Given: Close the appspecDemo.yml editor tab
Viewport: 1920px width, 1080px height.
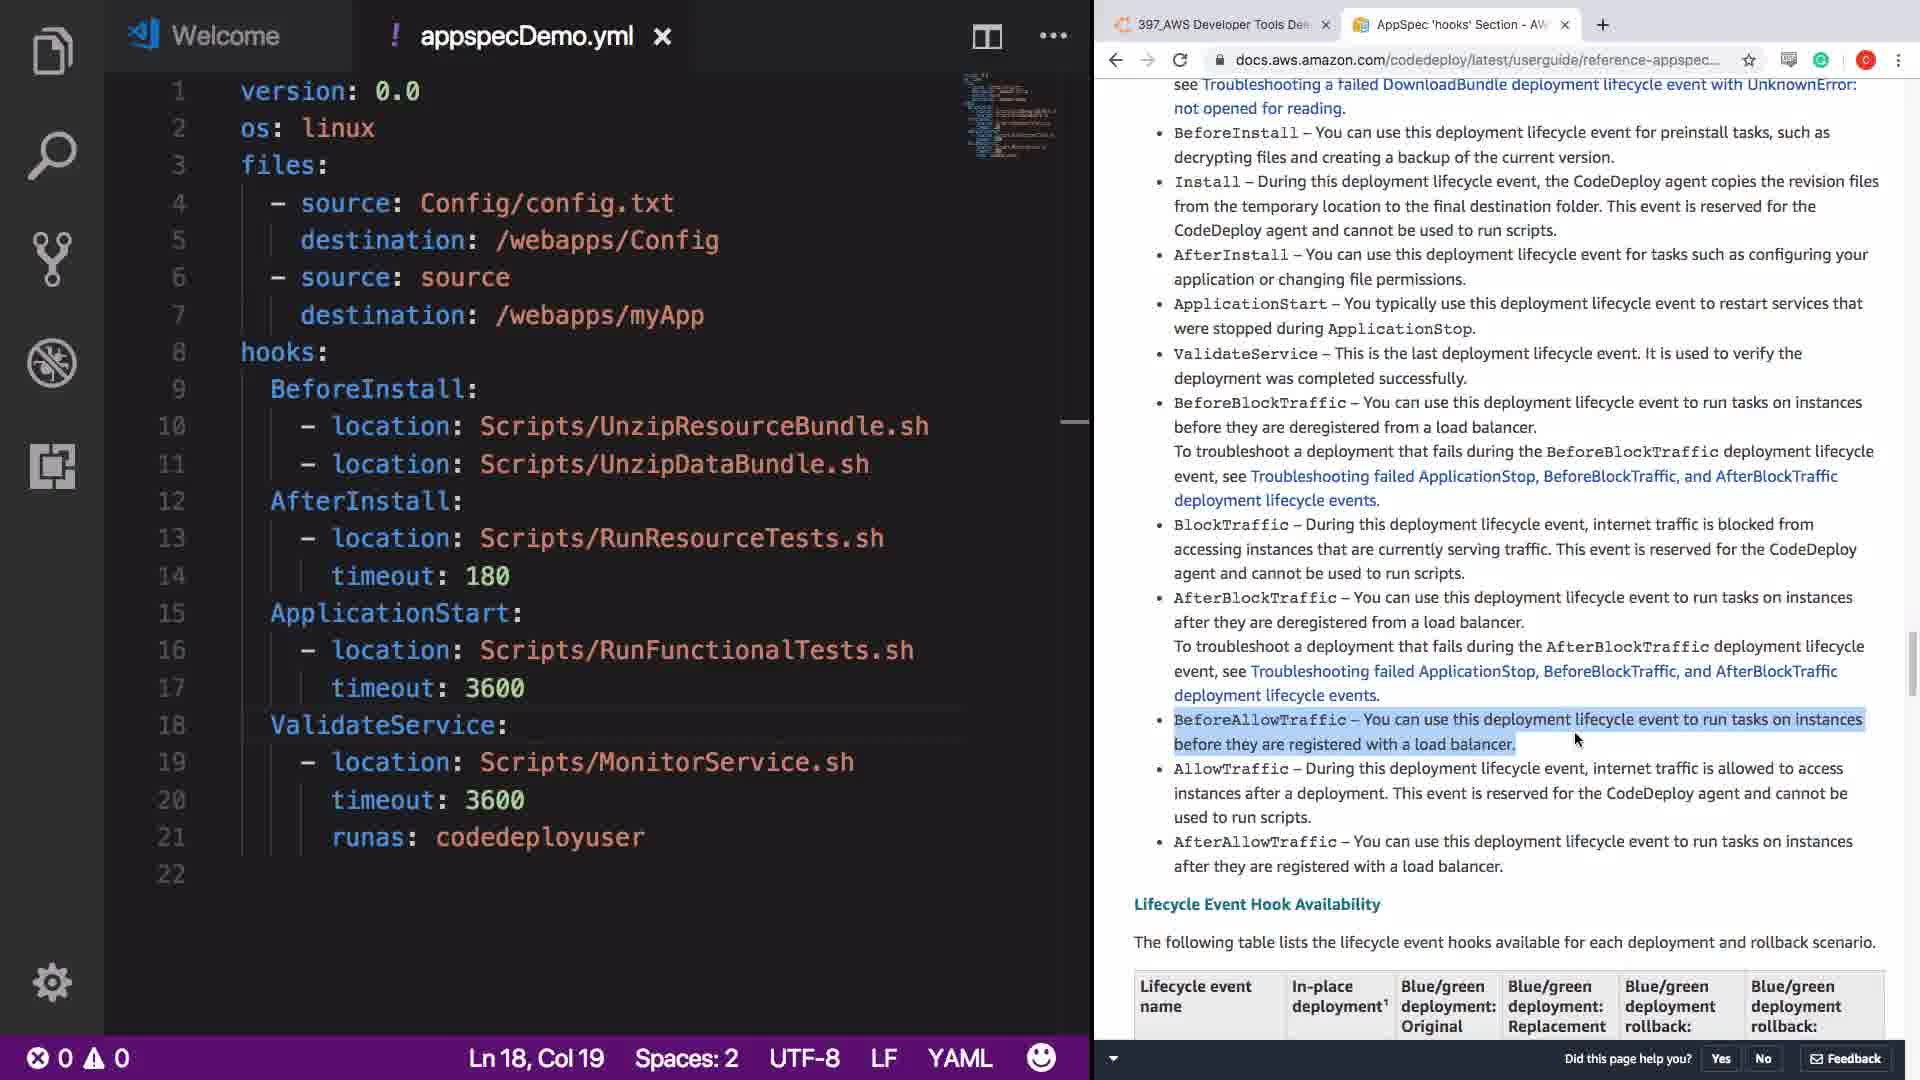Looking at the screenshot, I should coord(662,37).
